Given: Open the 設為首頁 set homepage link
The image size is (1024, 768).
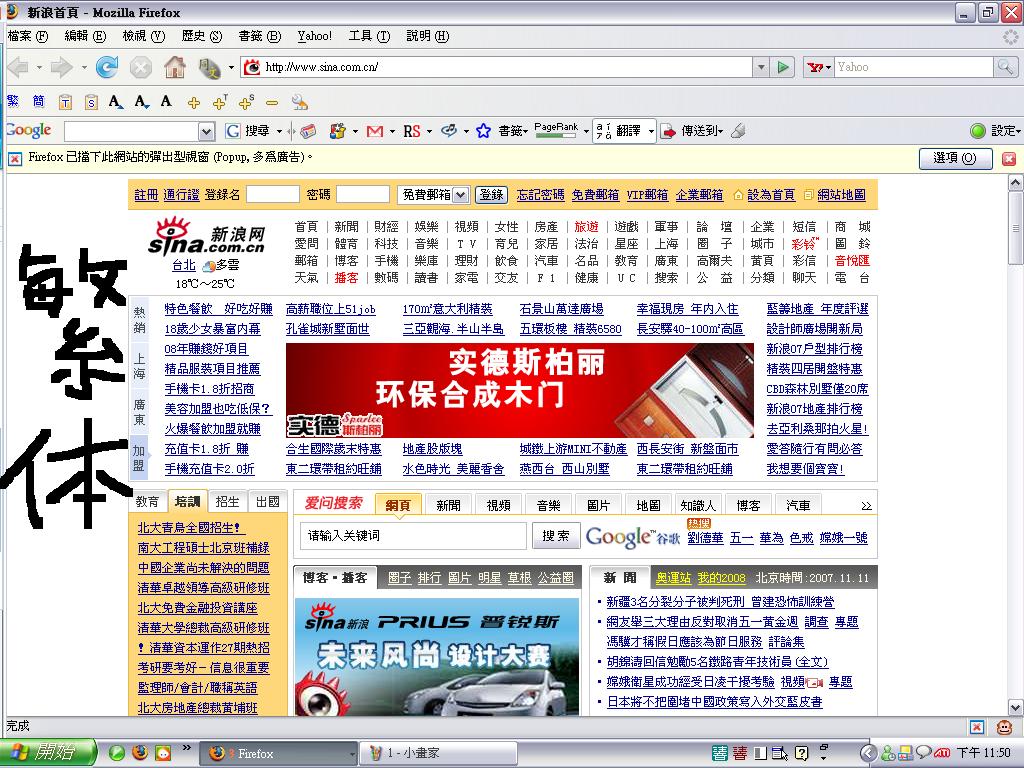Looking at the screenshot, I should point(771,195).
